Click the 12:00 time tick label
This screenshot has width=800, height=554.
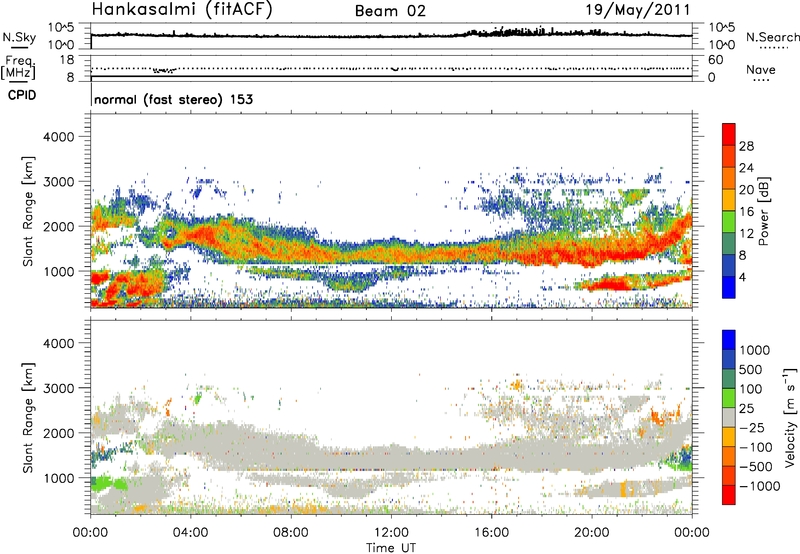(391, 533)
